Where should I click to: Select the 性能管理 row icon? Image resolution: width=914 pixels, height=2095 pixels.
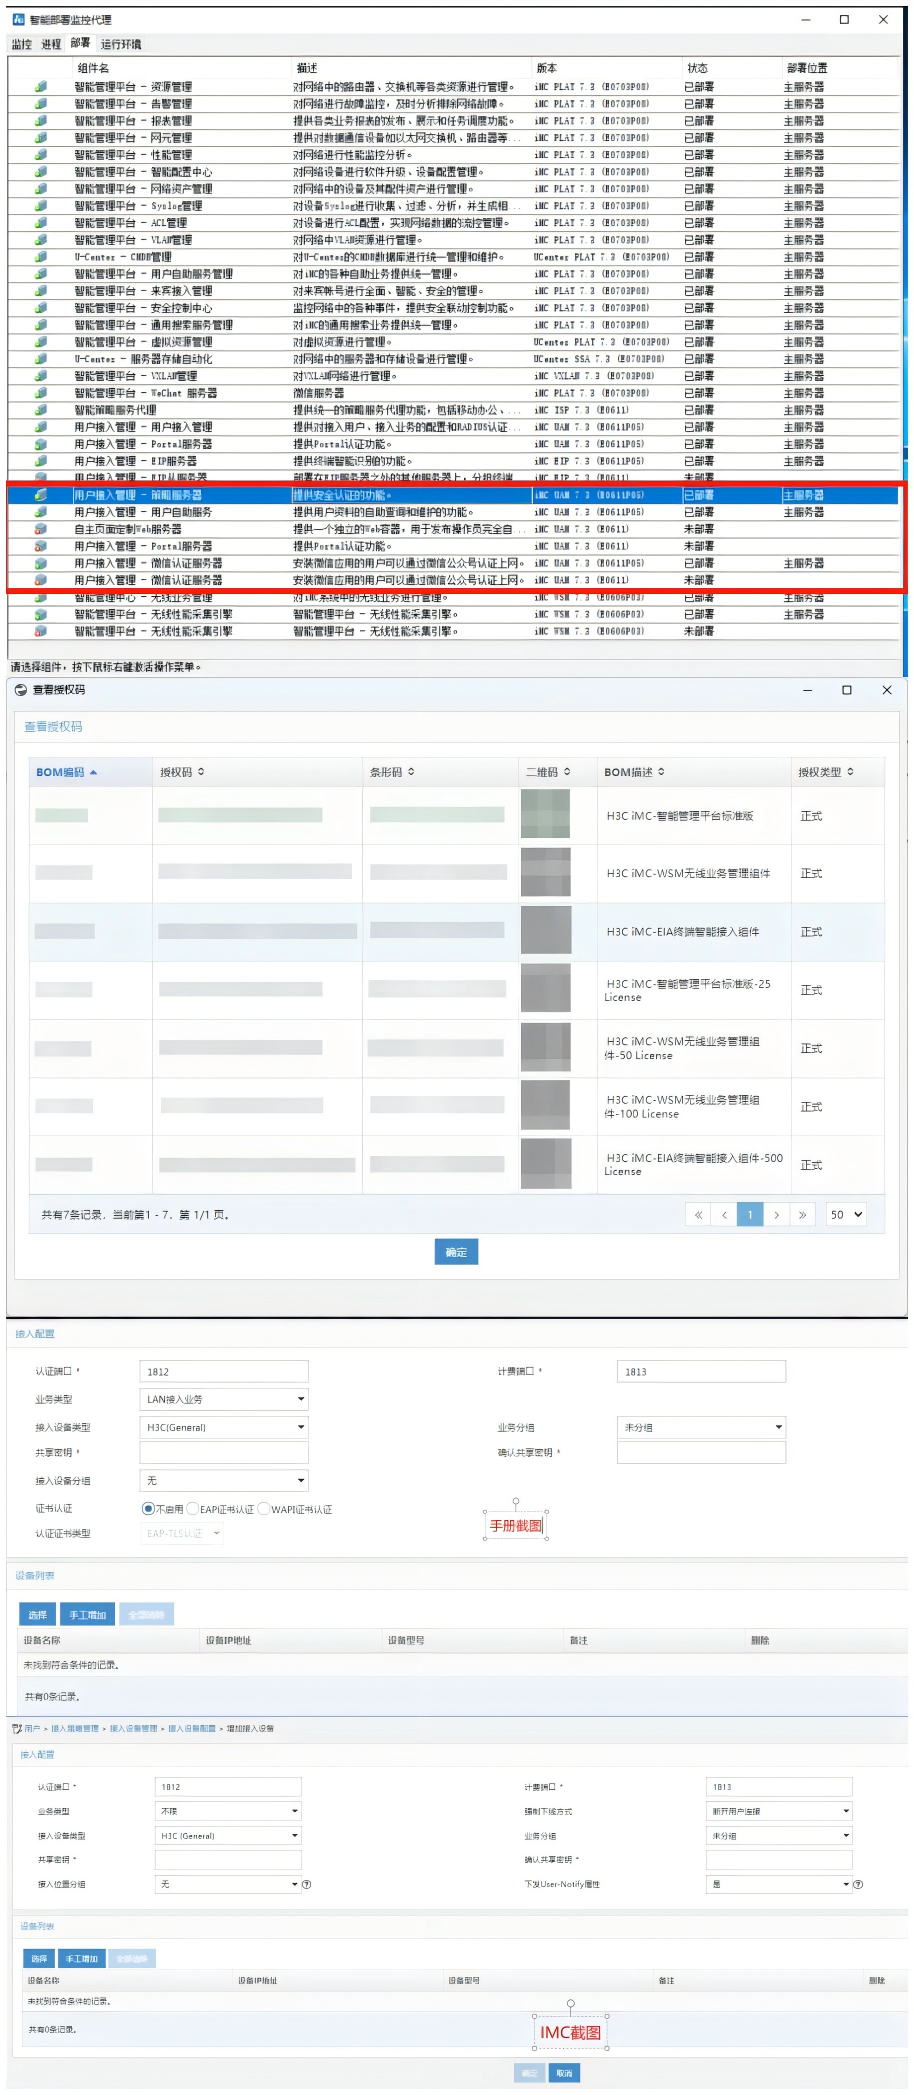41,155
